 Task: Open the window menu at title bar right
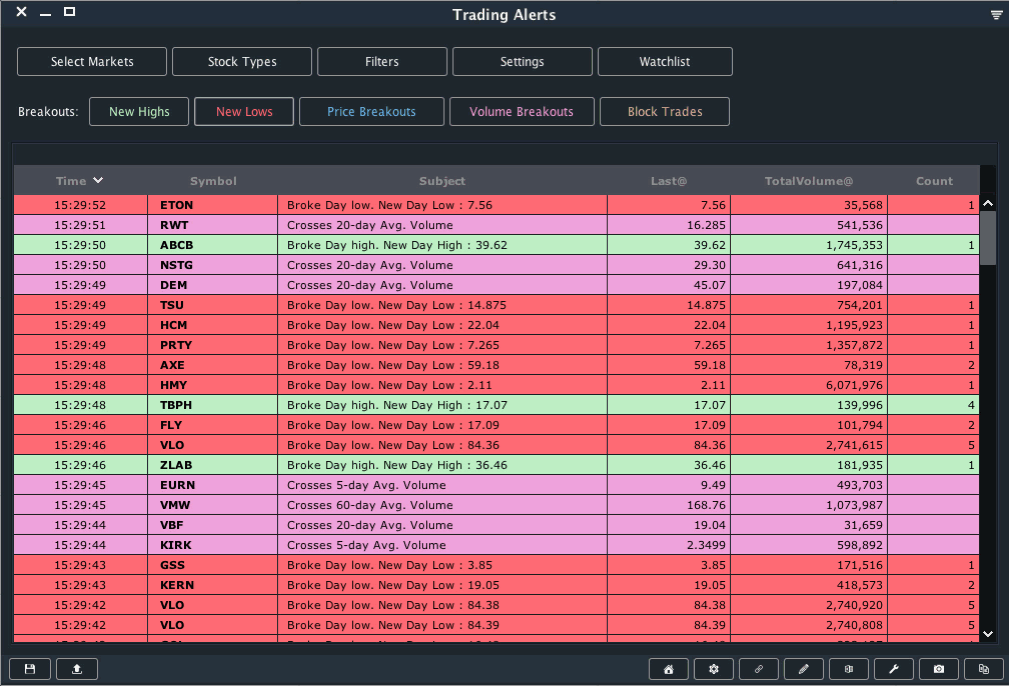point(996,15)
